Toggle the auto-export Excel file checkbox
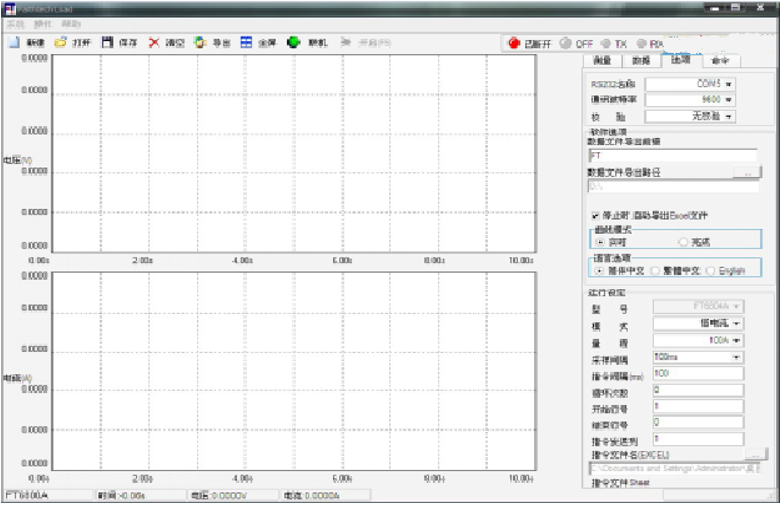This screenshot has height=505, width=783. tap(596, 215)
